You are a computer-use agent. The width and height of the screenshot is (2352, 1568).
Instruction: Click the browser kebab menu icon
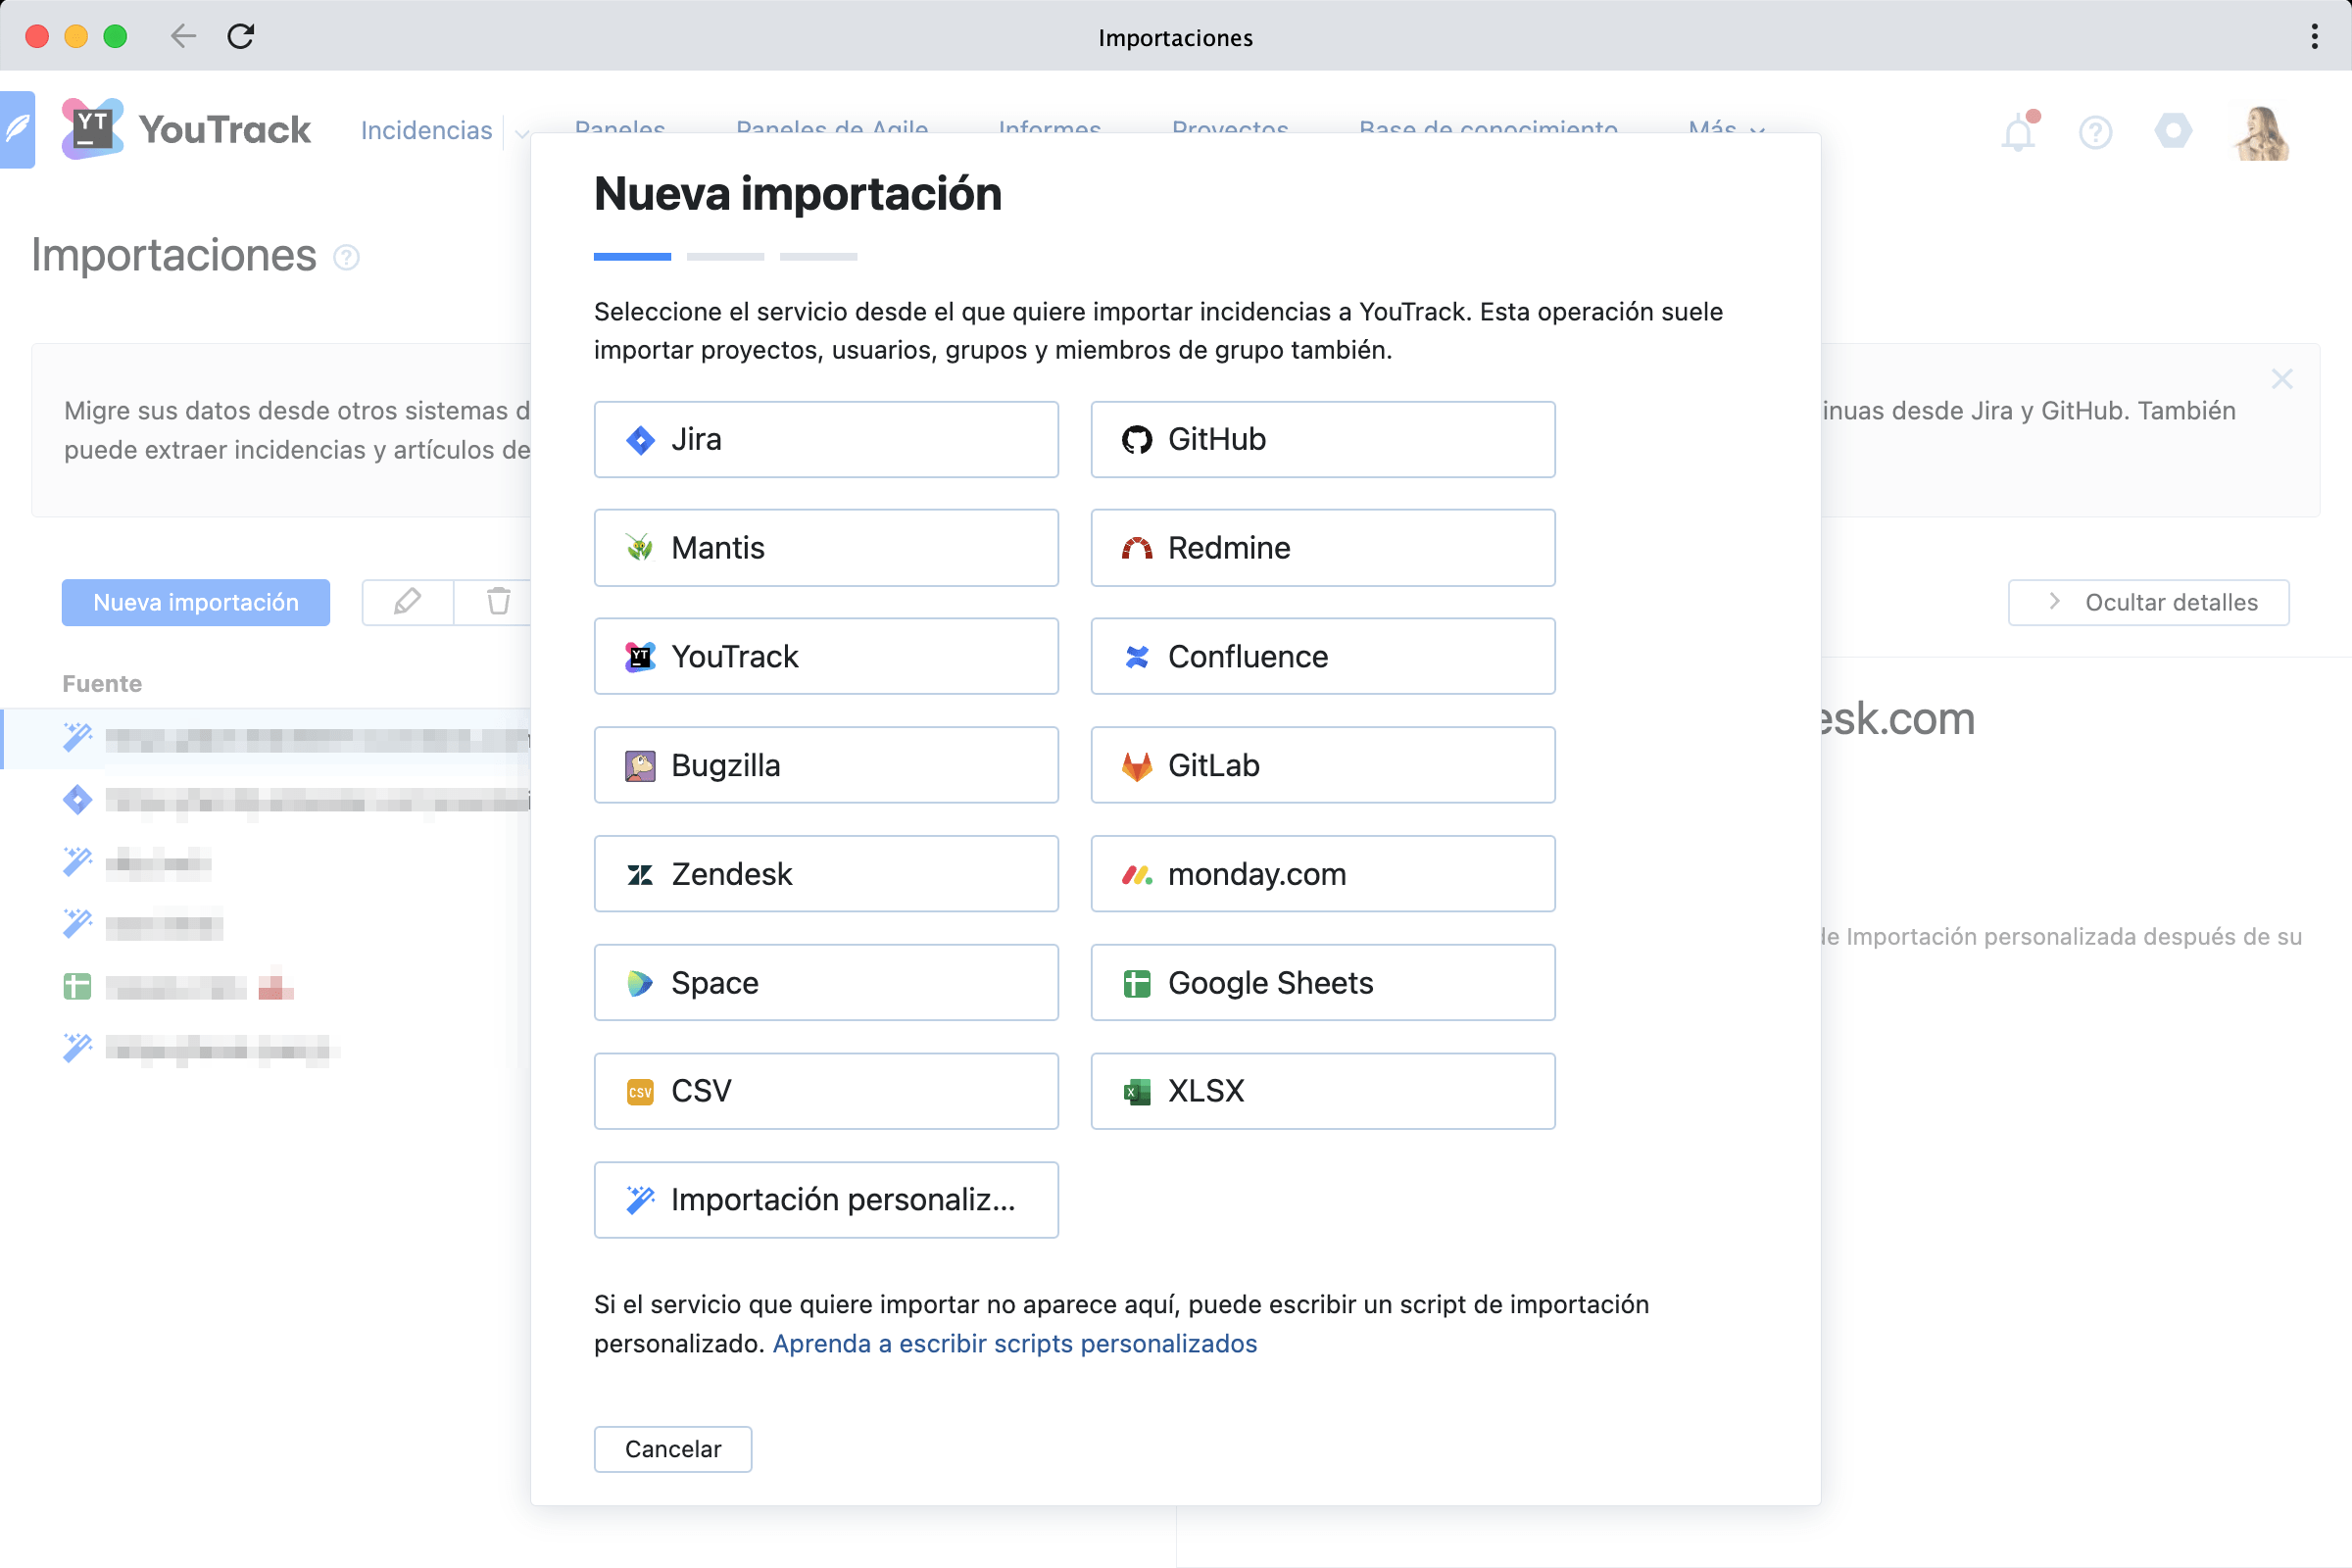pyautogui.click(x=2314, y=37)
